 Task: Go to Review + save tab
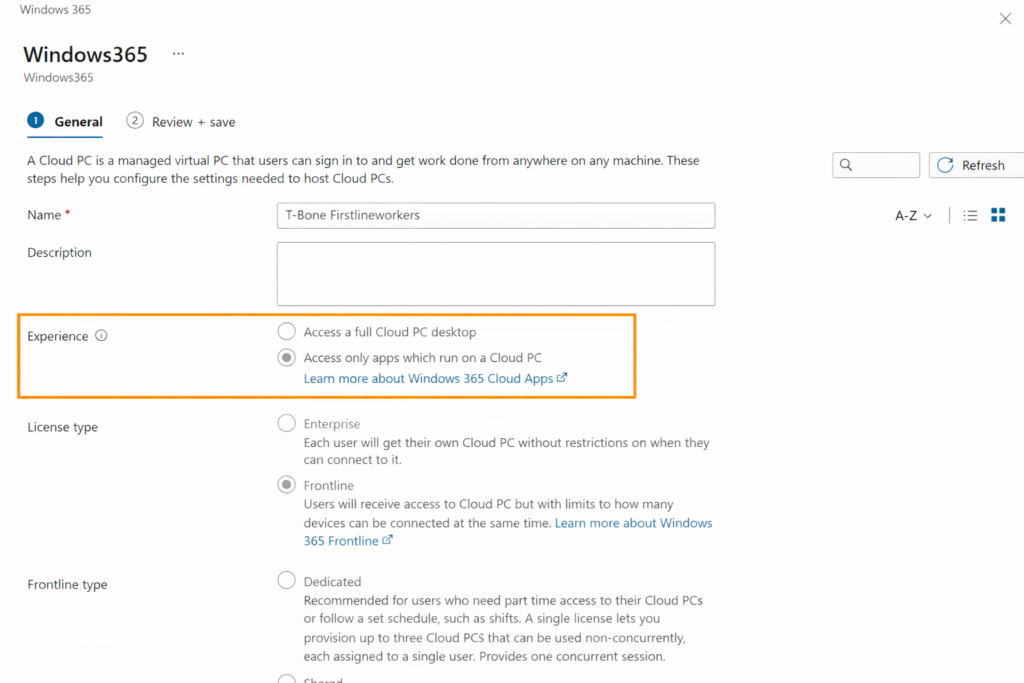pyautogui.click(x=193, y=122)
